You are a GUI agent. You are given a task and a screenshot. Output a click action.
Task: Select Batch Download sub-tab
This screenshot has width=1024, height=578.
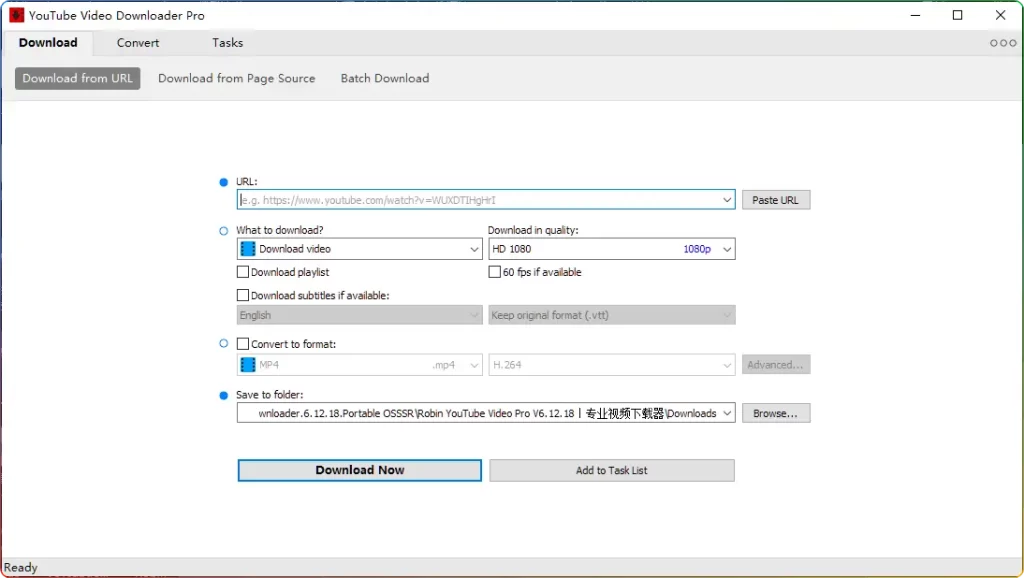(x=385, y=78)
